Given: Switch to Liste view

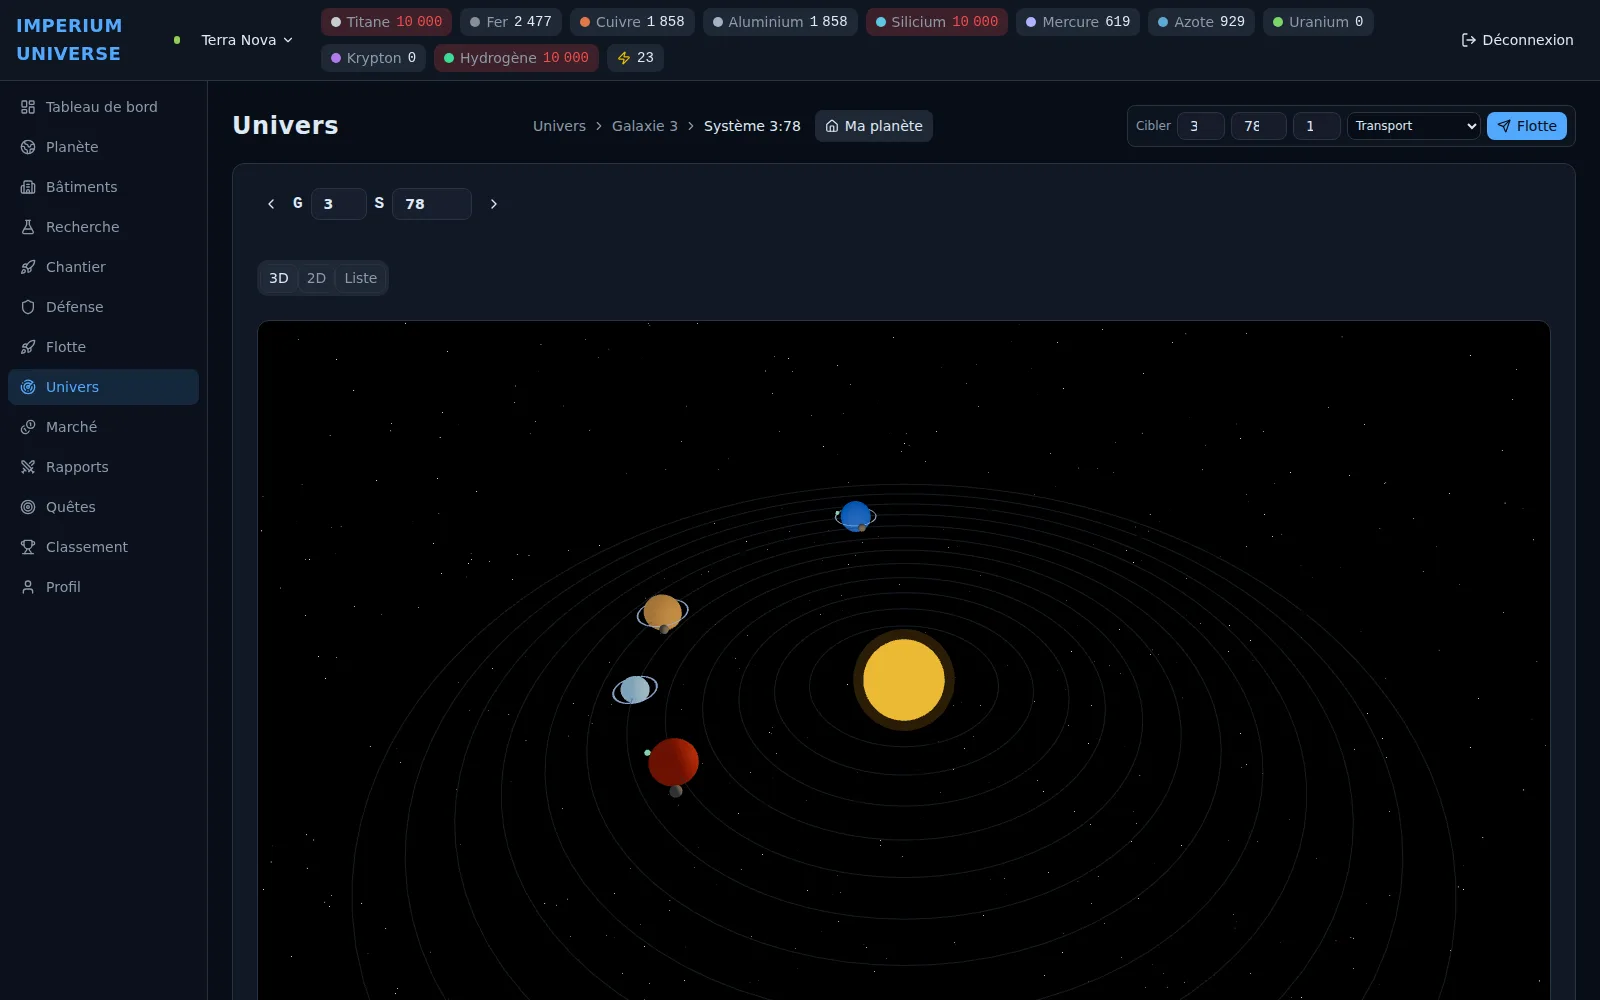Looking at the screenshot, I should (361, 278).
